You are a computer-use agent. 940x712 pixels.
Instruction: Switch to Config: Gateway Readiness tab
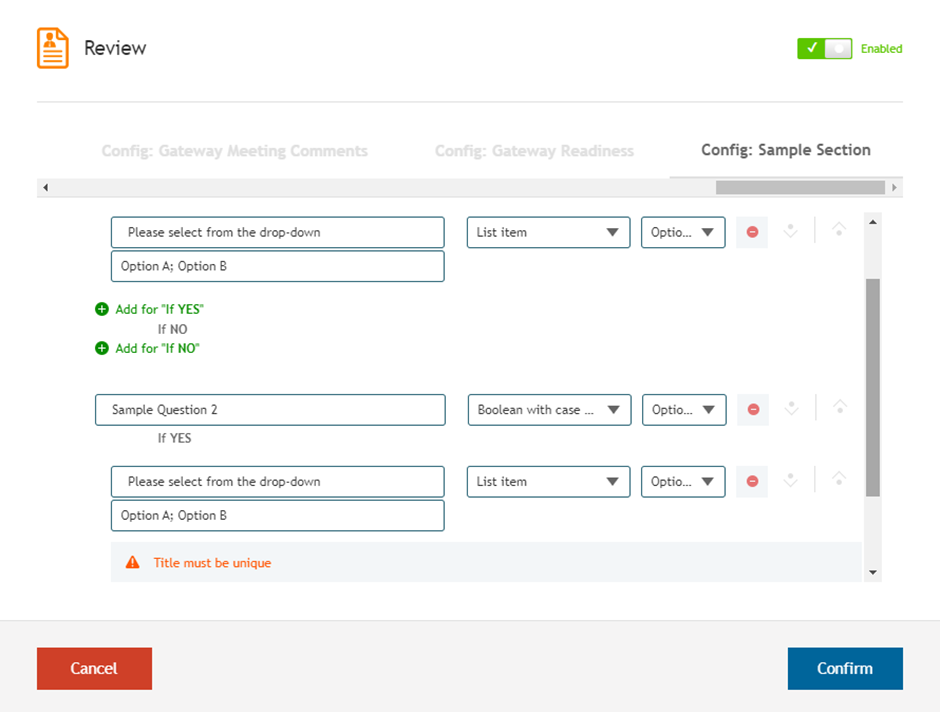(x=534, y=150)
